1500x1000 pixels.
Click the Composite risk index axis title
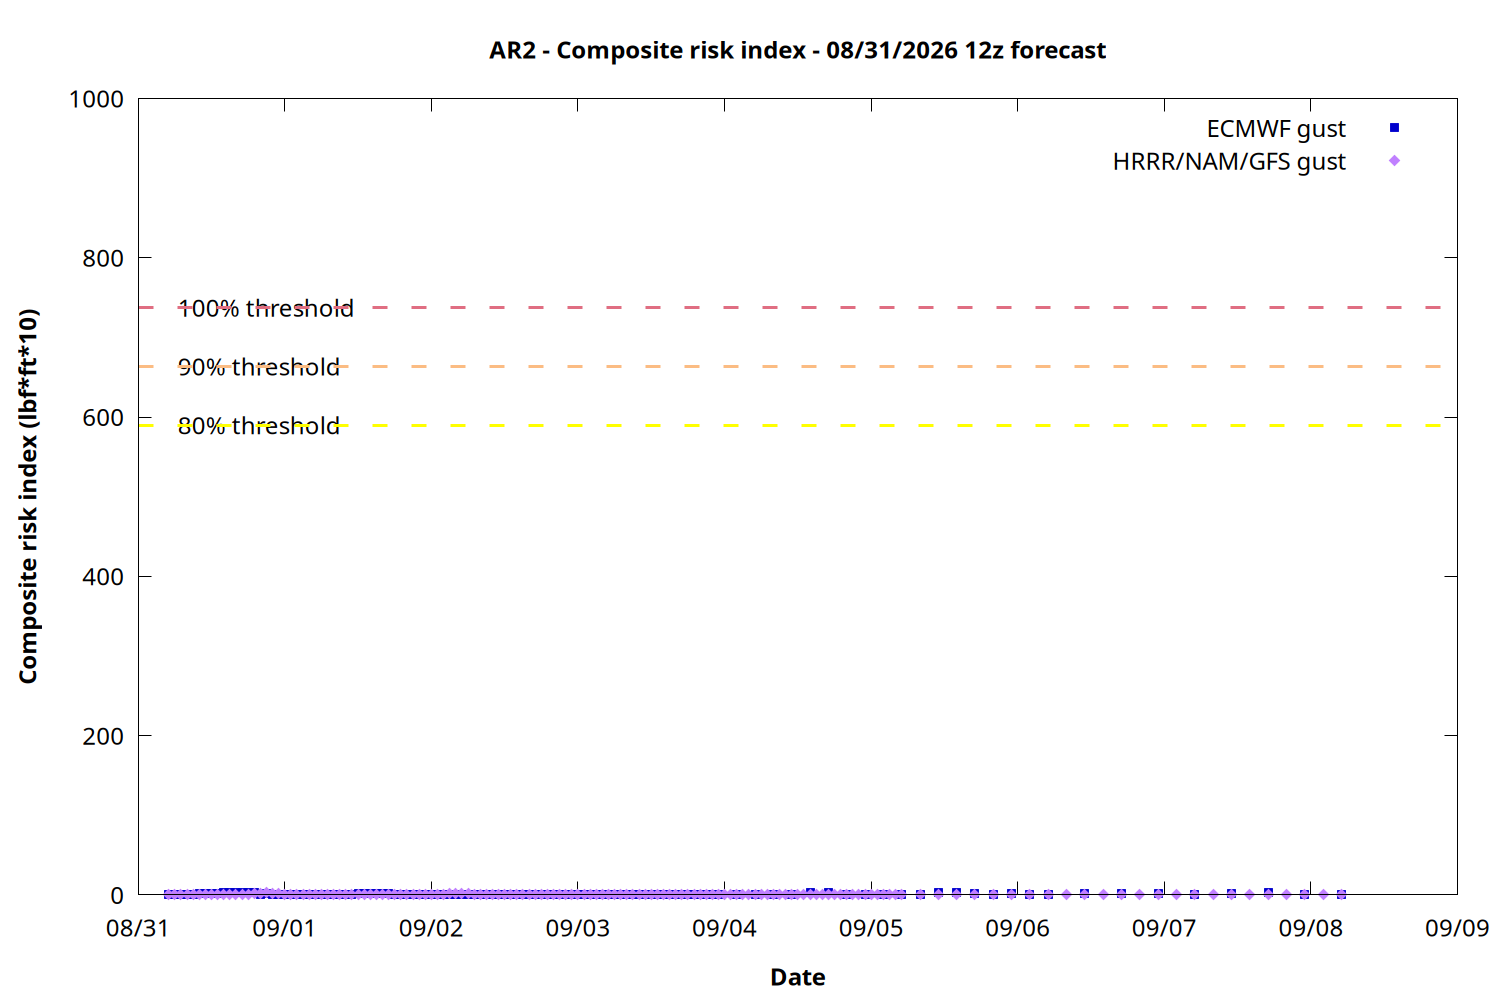click(x=28, y=496)
